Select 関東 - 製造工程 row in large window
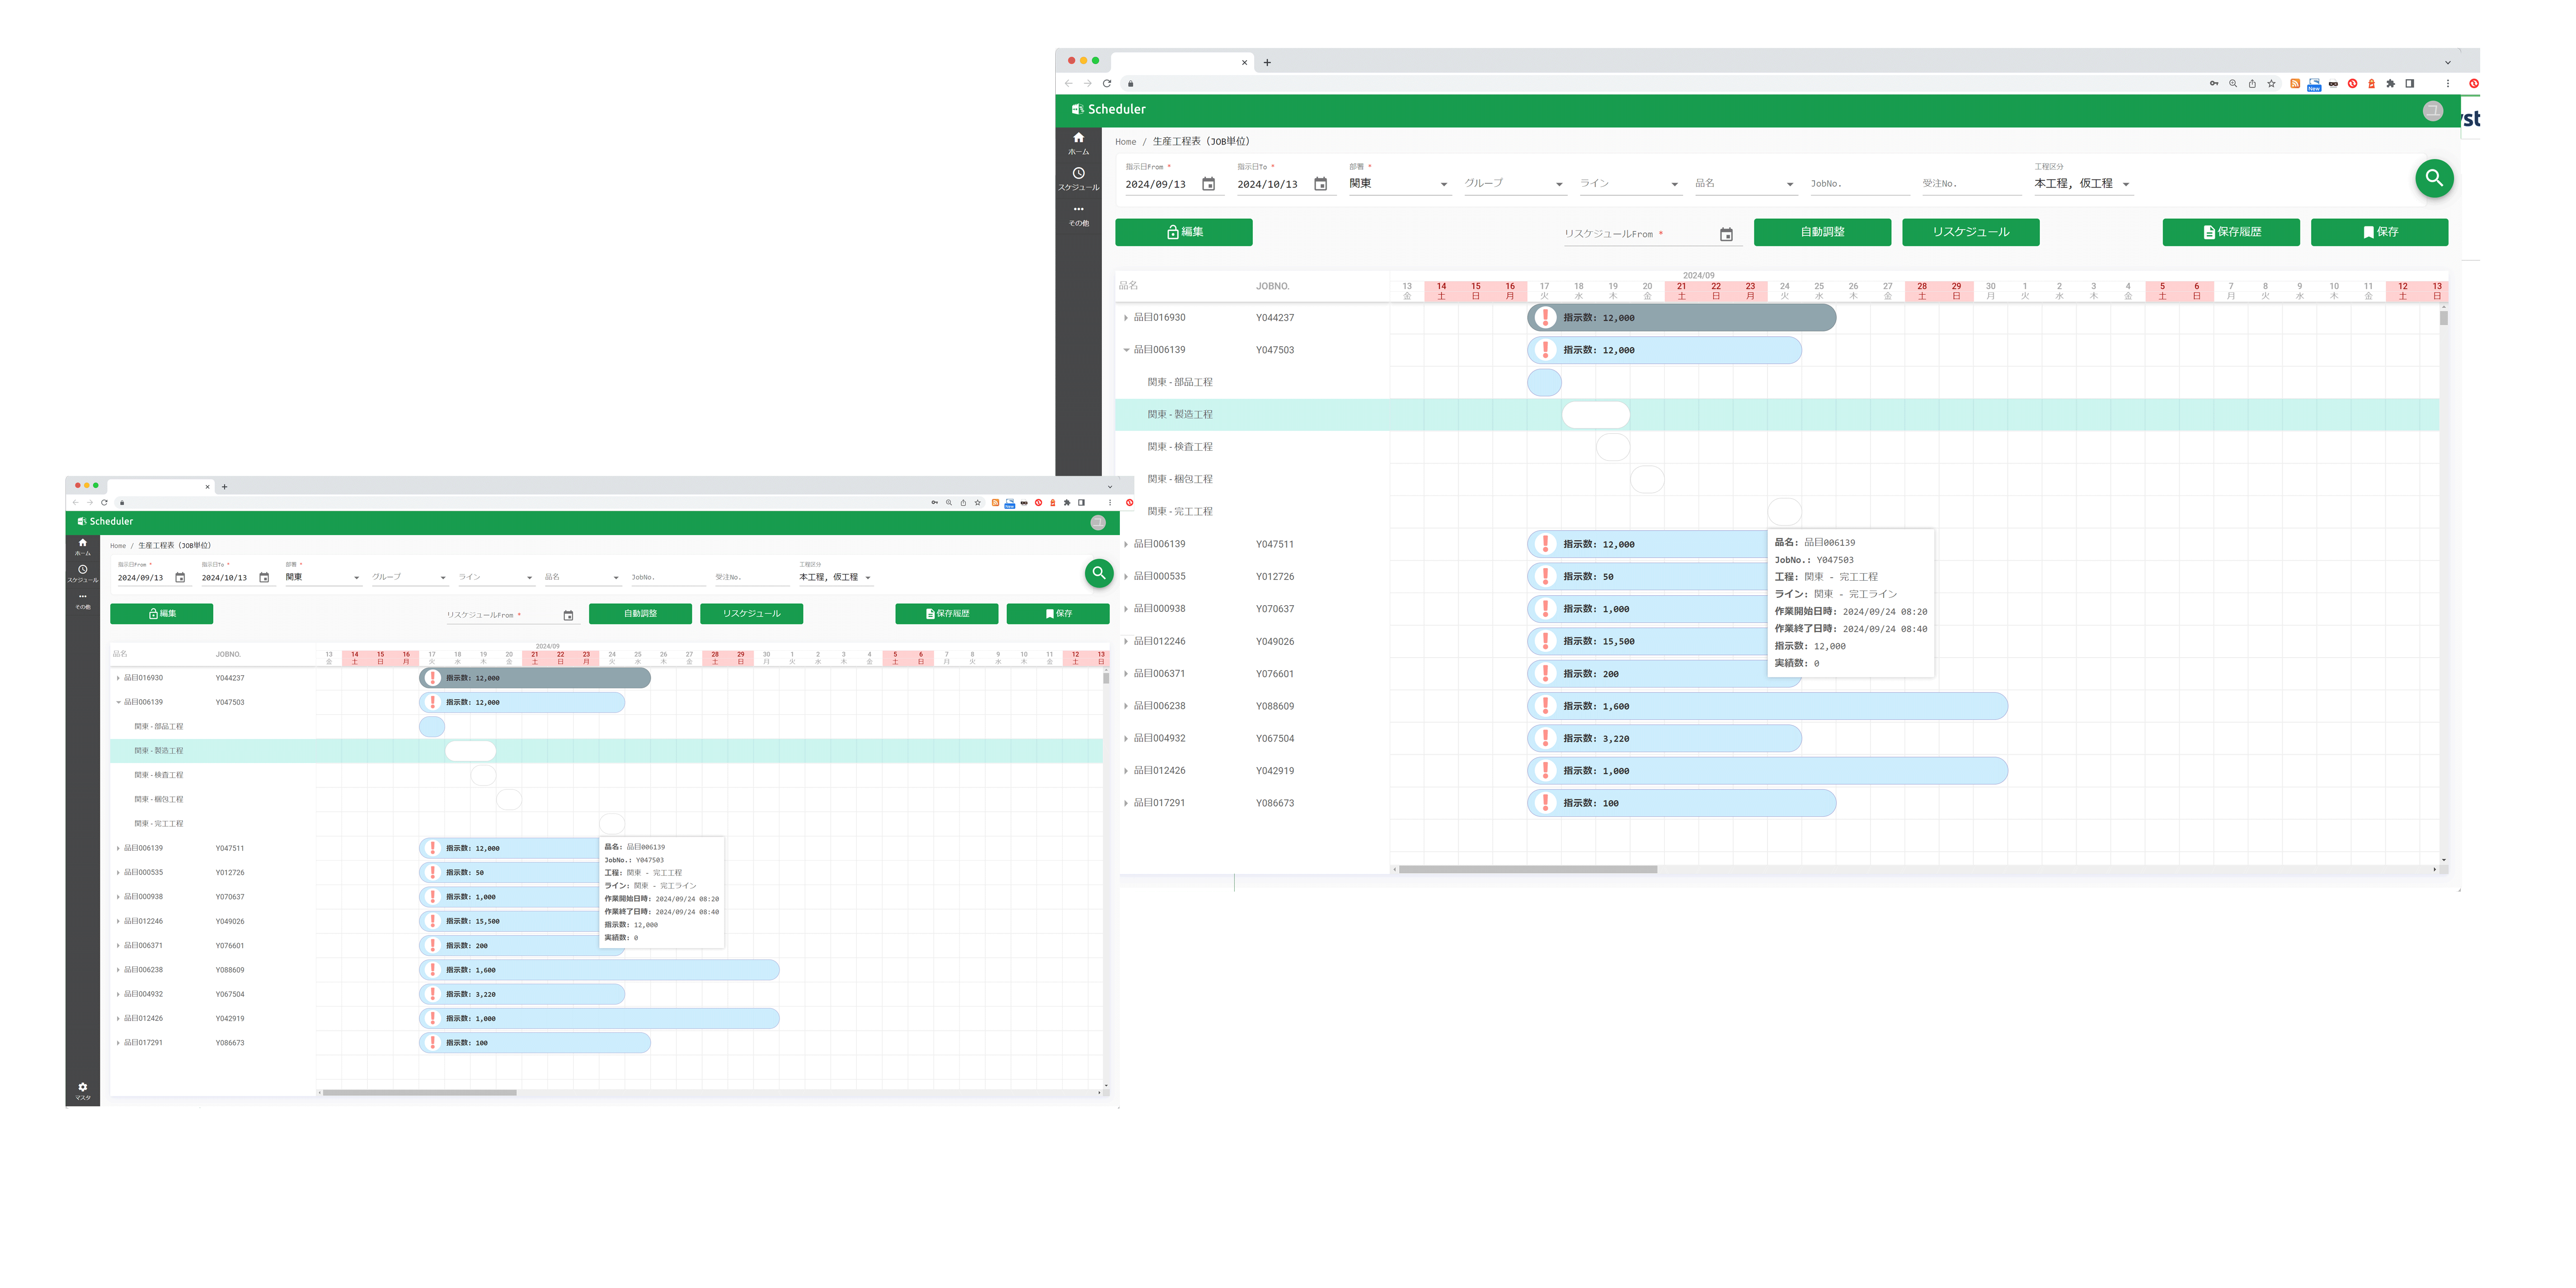The width and height of the screenshot is (2576, 1288). coord(1777,415)
